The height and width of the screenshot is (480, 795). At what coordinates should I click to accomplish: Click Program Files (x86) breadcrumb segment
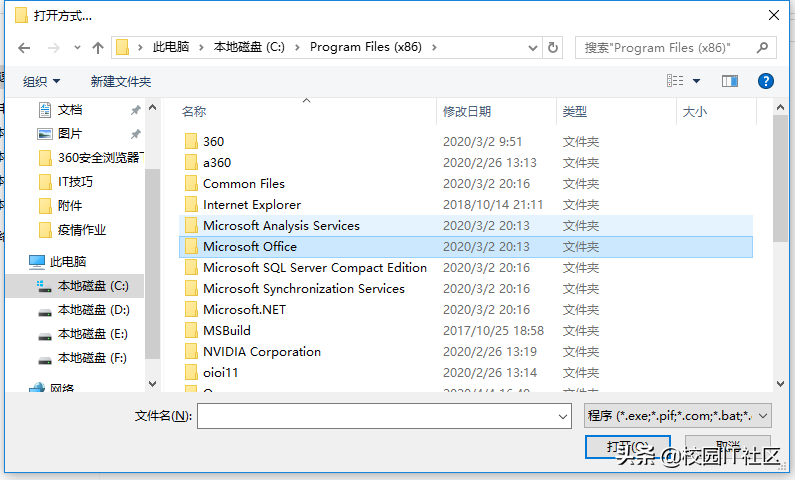pyautogui.click(x=366, y=47)
